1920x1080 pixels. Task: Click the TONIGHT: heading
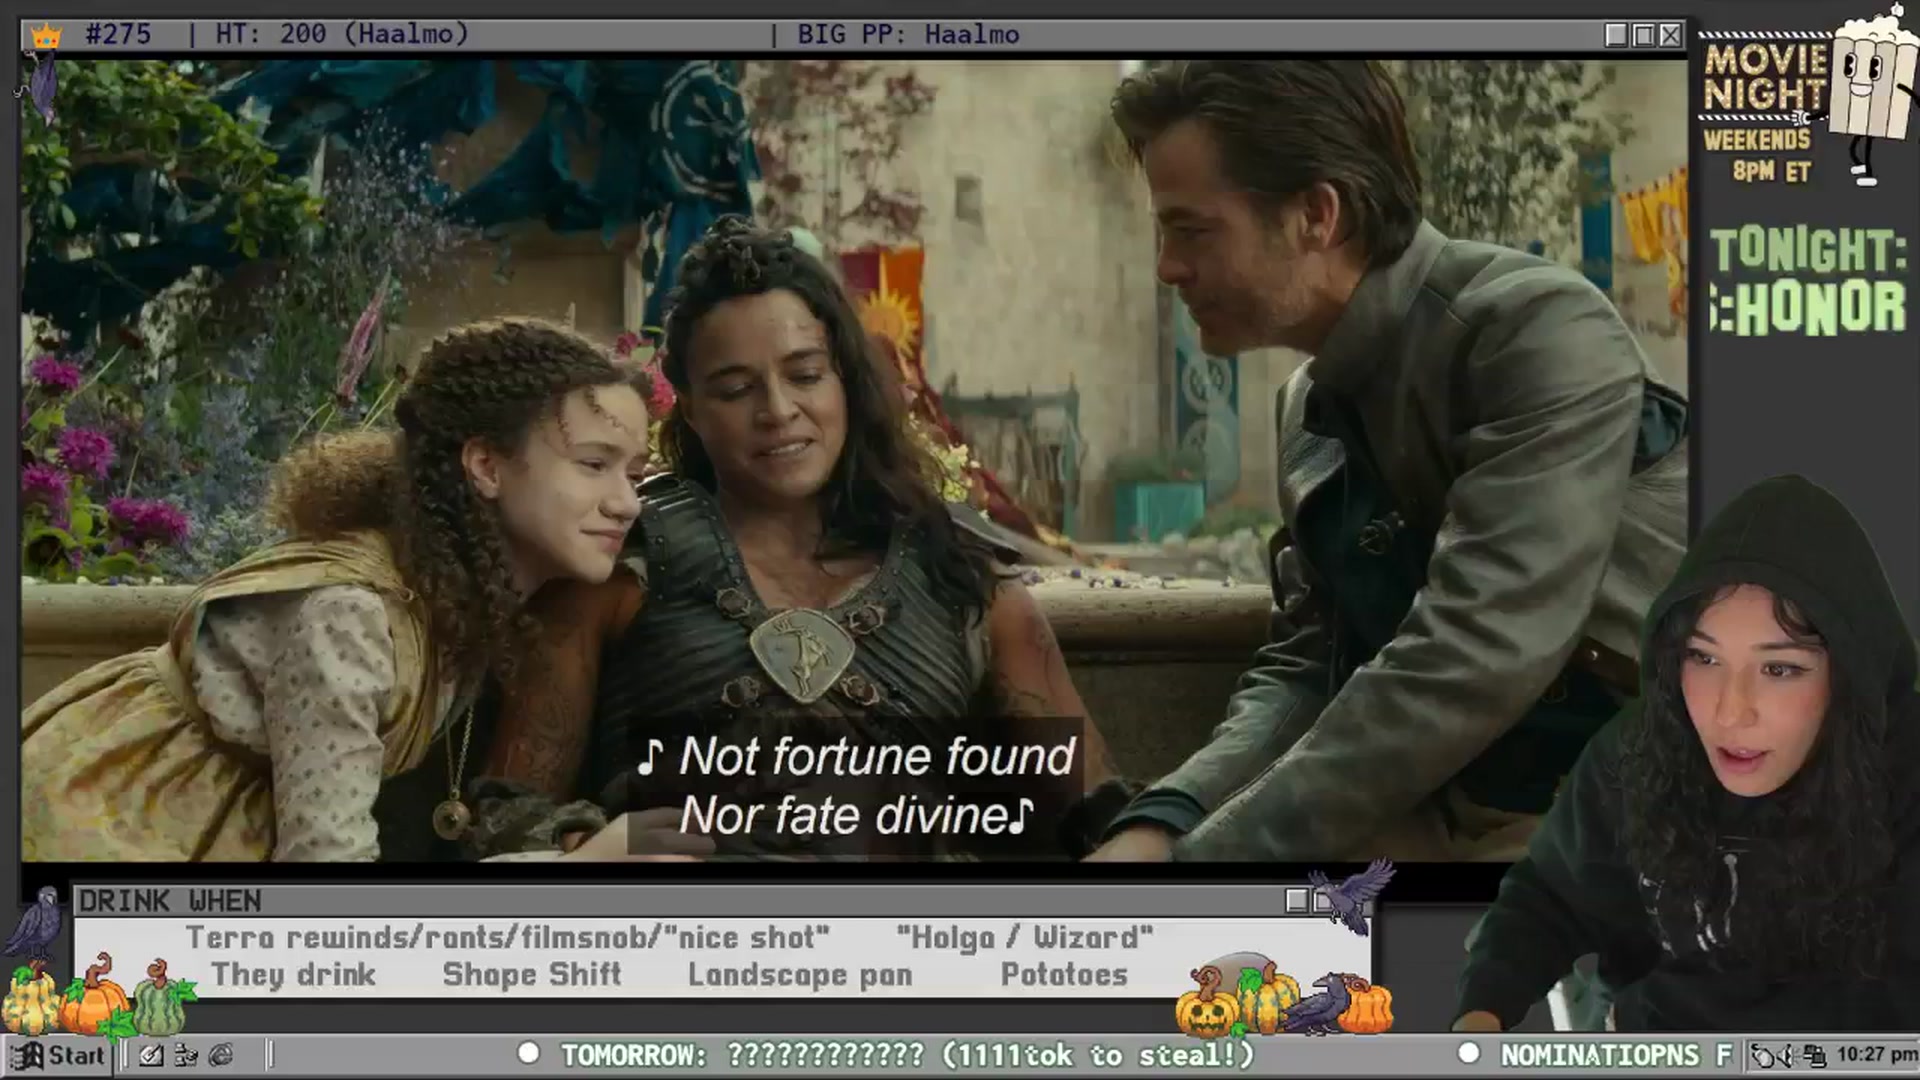click(1808, 250)
